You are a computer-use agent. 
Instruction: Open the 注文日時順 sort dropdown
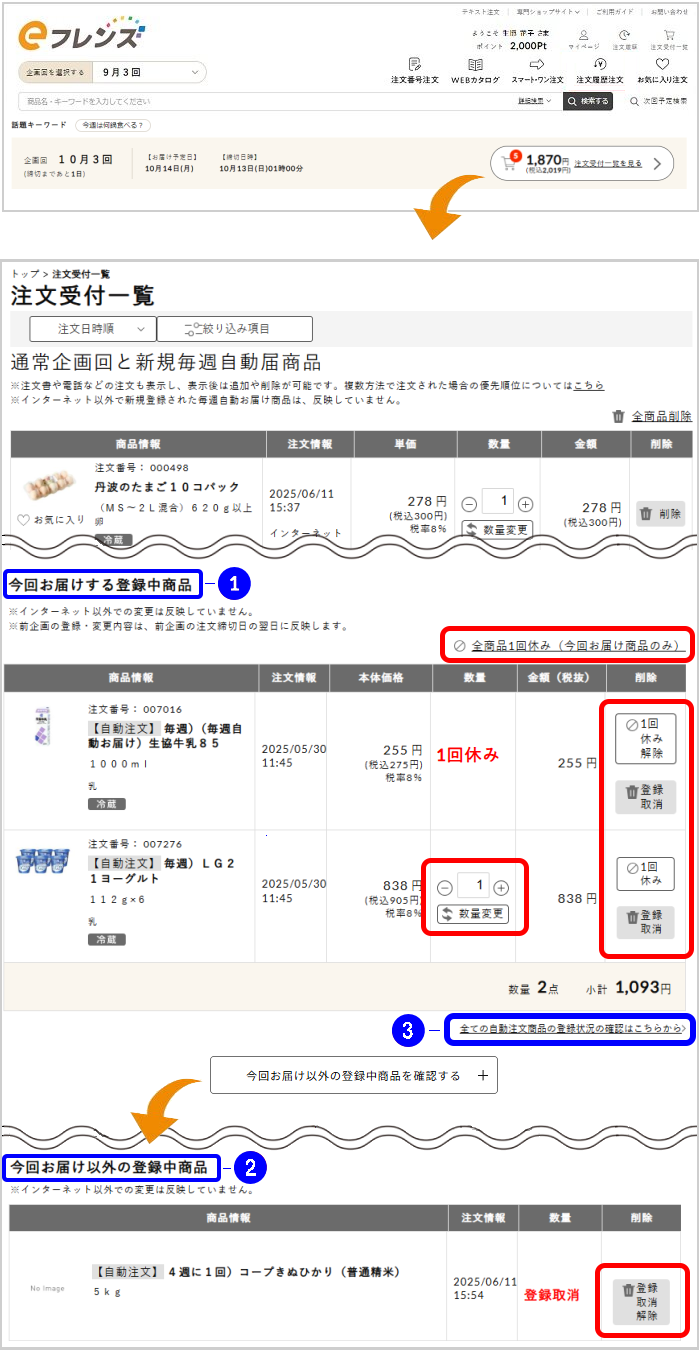(93, 328)
